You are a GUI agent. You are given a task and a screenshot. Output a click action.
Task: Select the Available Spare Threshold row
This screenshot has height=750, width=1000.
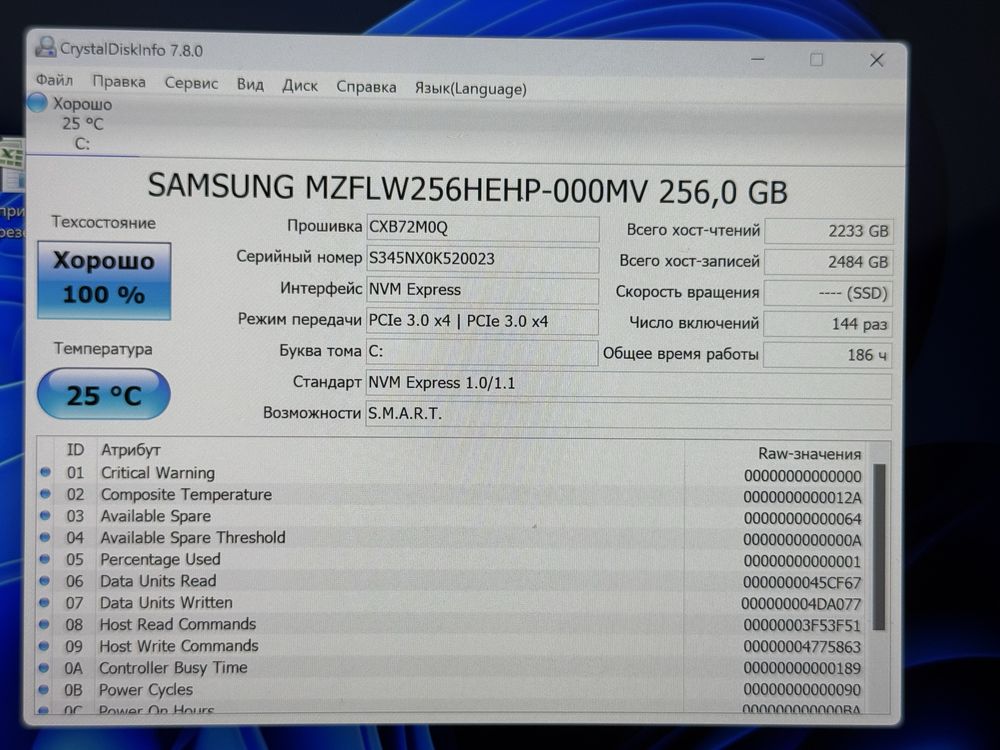click(x=451, y=538)
